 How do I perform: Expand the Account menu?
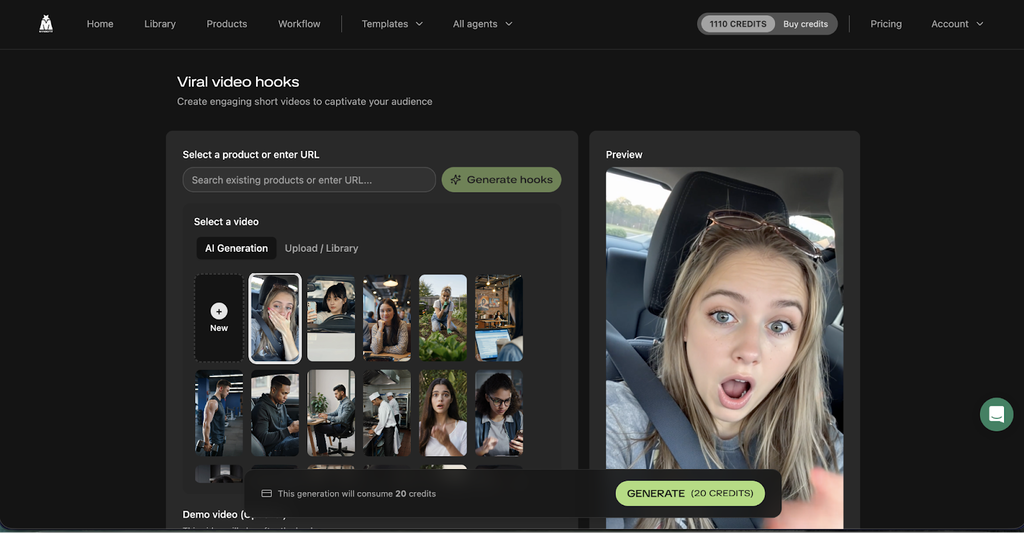957,24
